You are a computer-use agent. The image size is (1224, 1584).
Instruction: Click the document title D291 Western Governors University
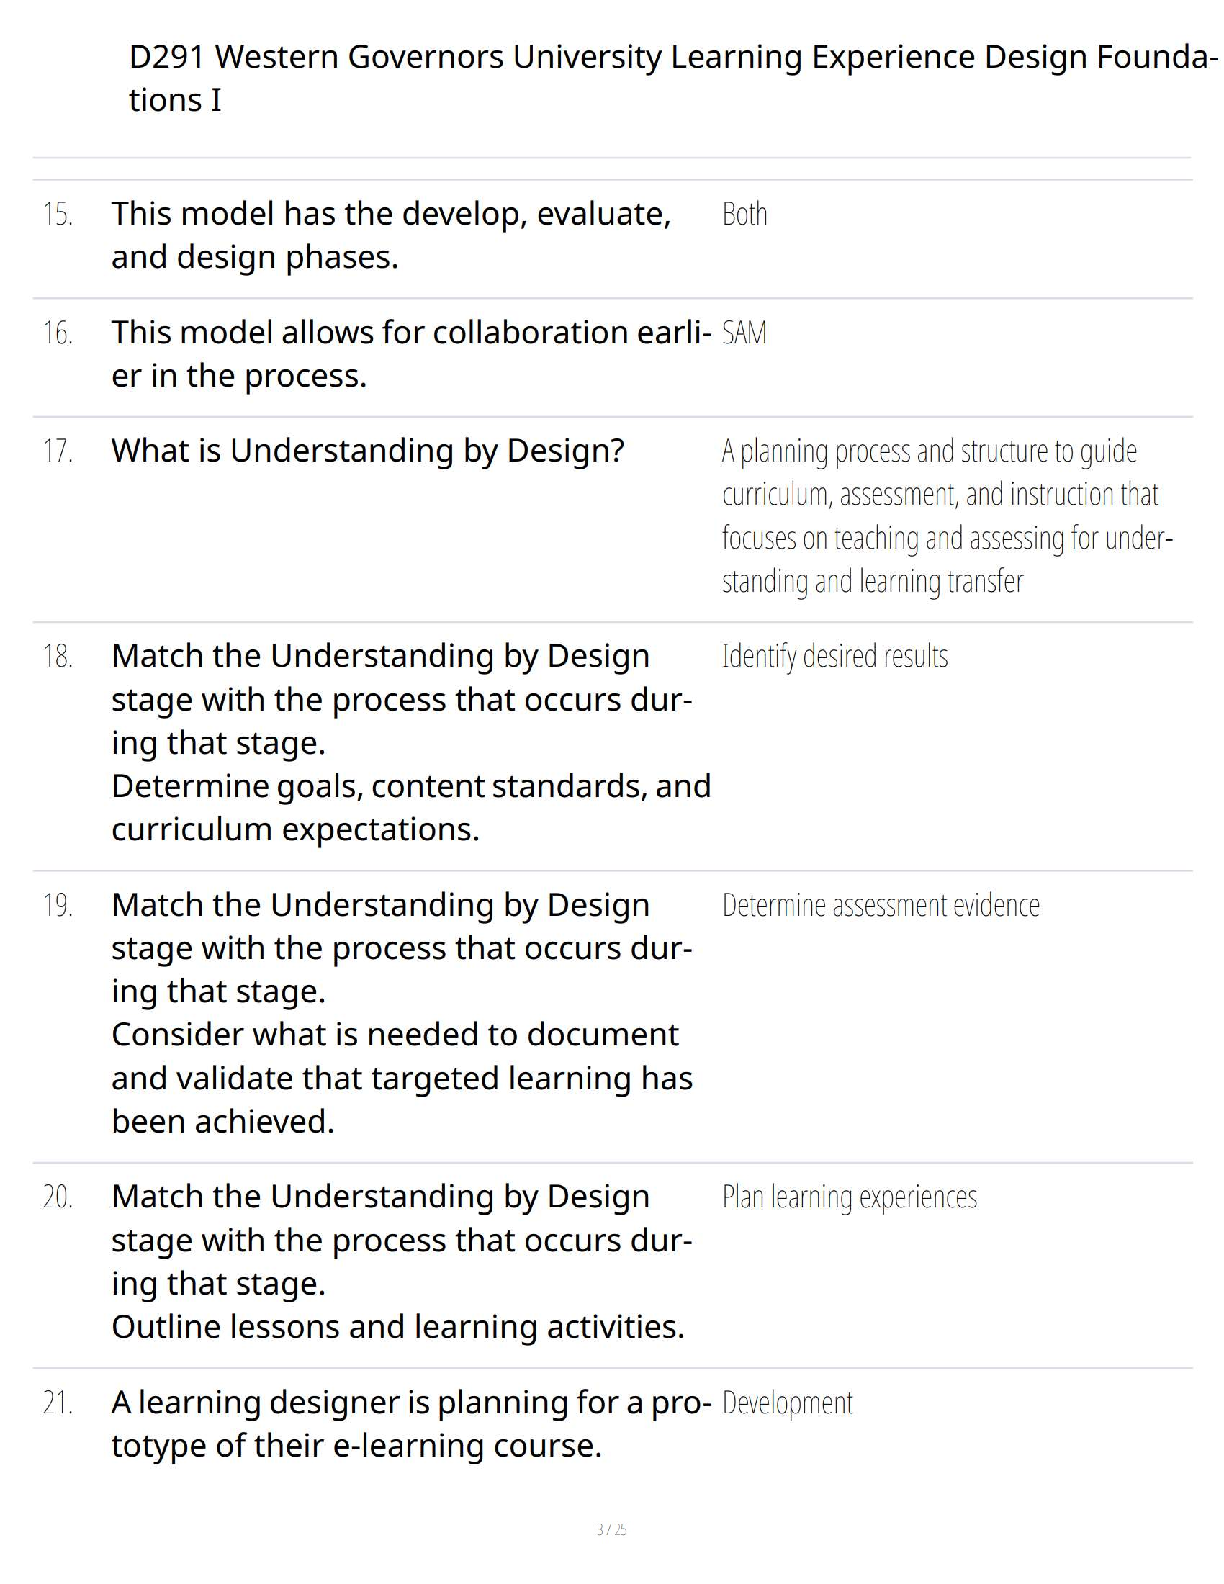click(673, 78)
